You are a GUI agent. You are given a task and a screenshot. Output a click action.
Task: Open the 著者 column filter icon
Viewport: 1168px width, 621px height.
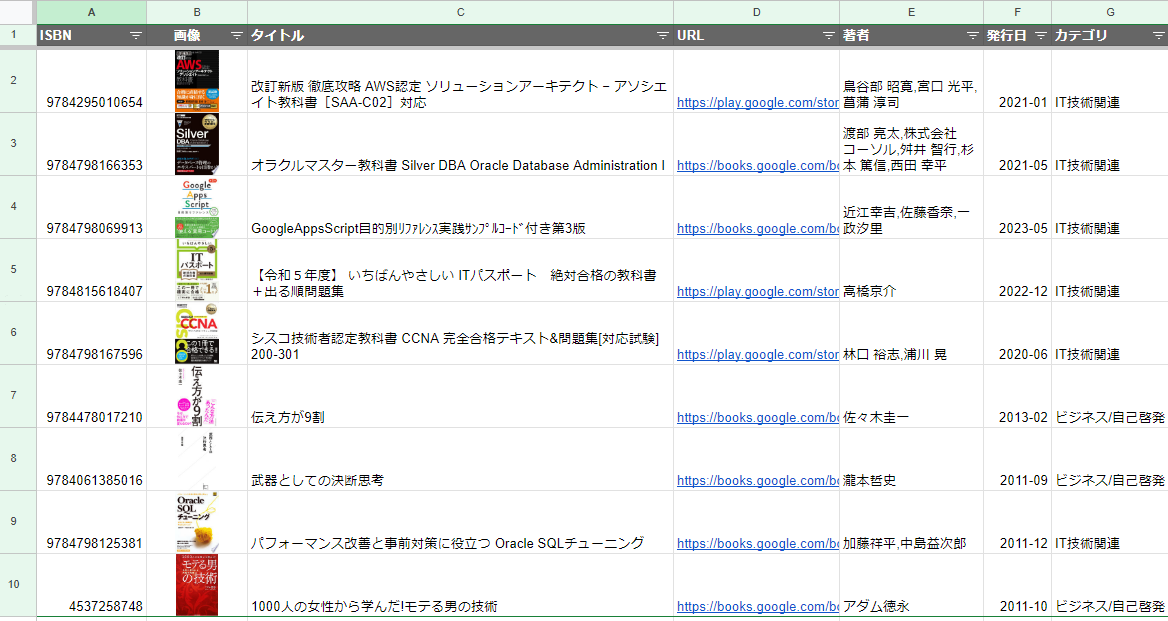point(973,35)
